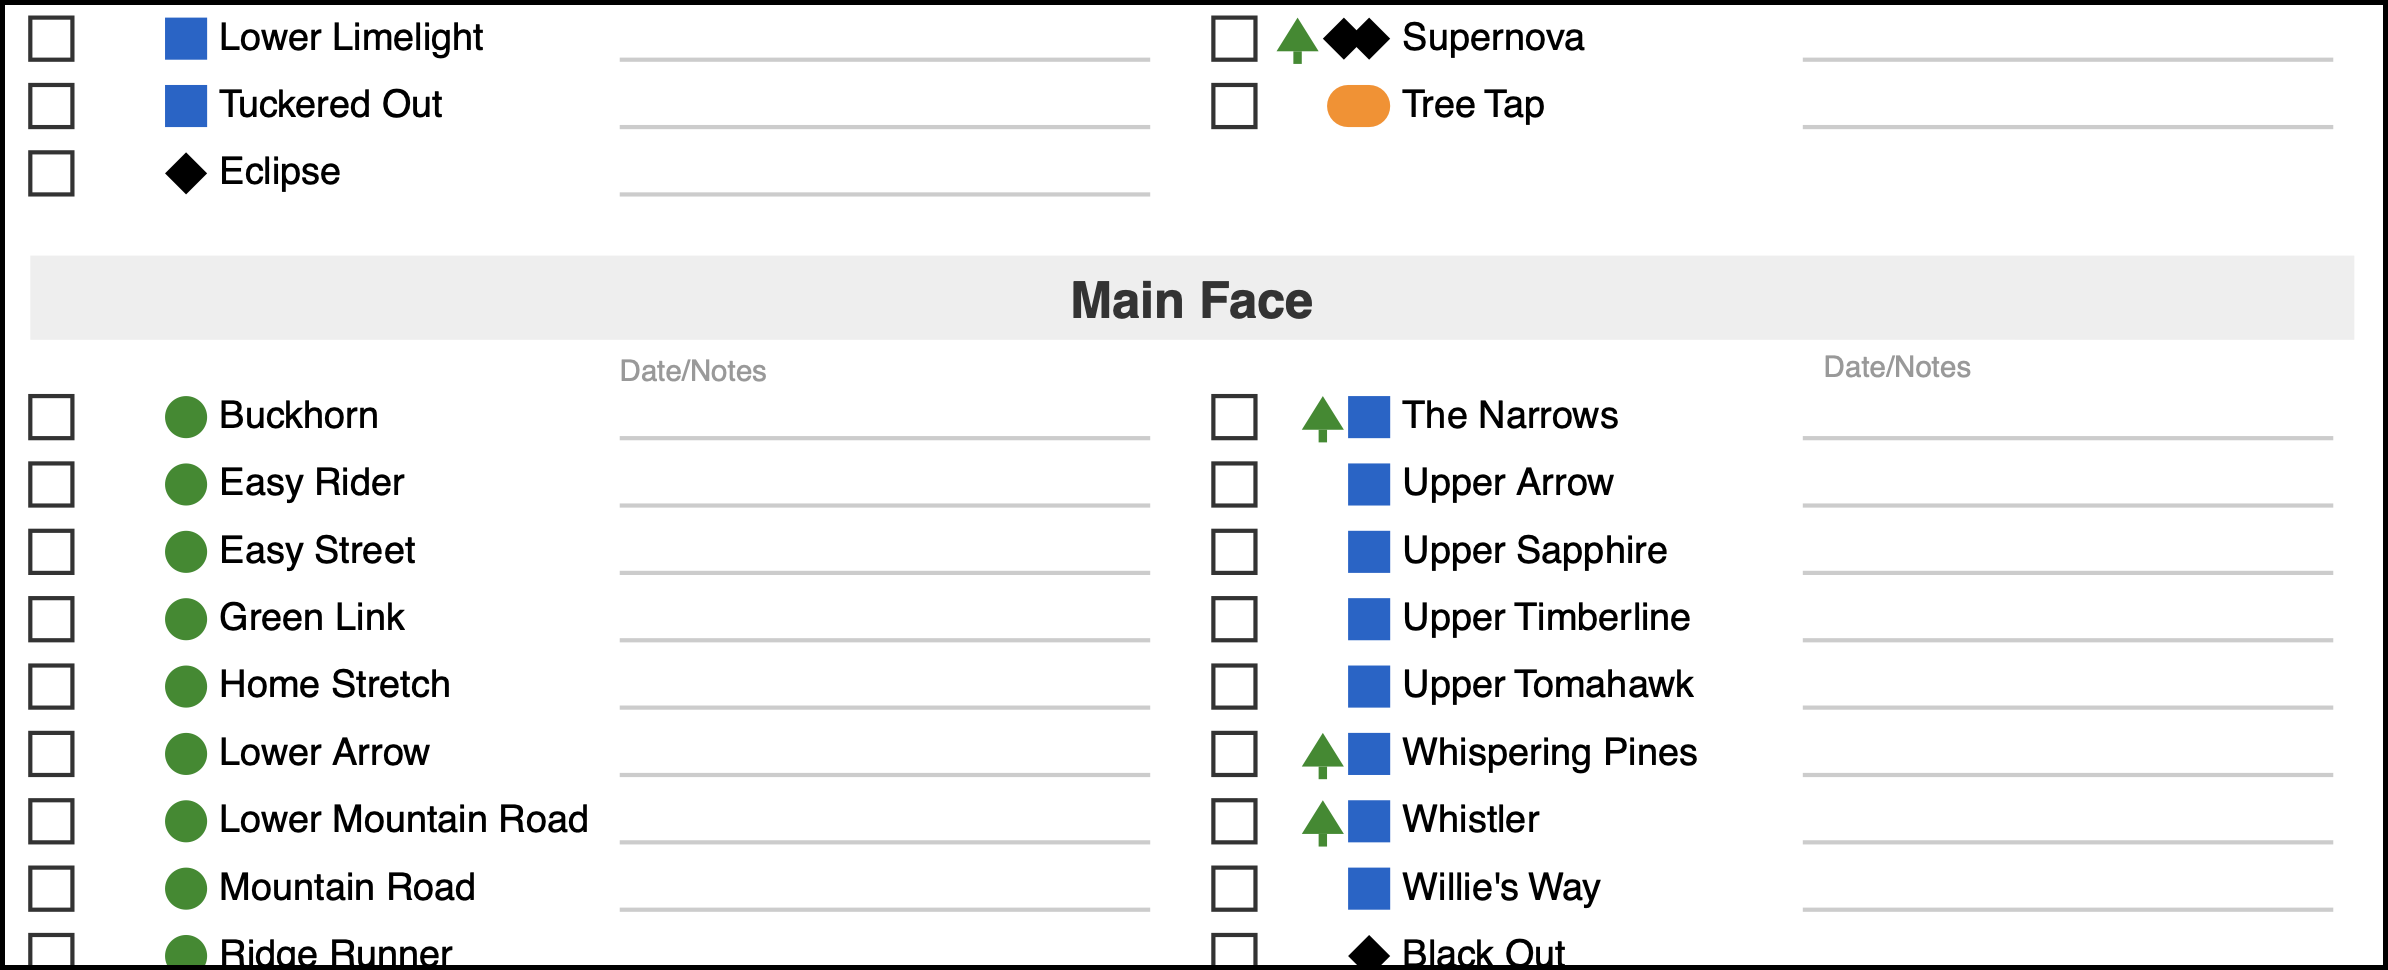Click the blue square beside Tuckered Out
Viewport: 2388px width, 970px height.
[186, 106]
